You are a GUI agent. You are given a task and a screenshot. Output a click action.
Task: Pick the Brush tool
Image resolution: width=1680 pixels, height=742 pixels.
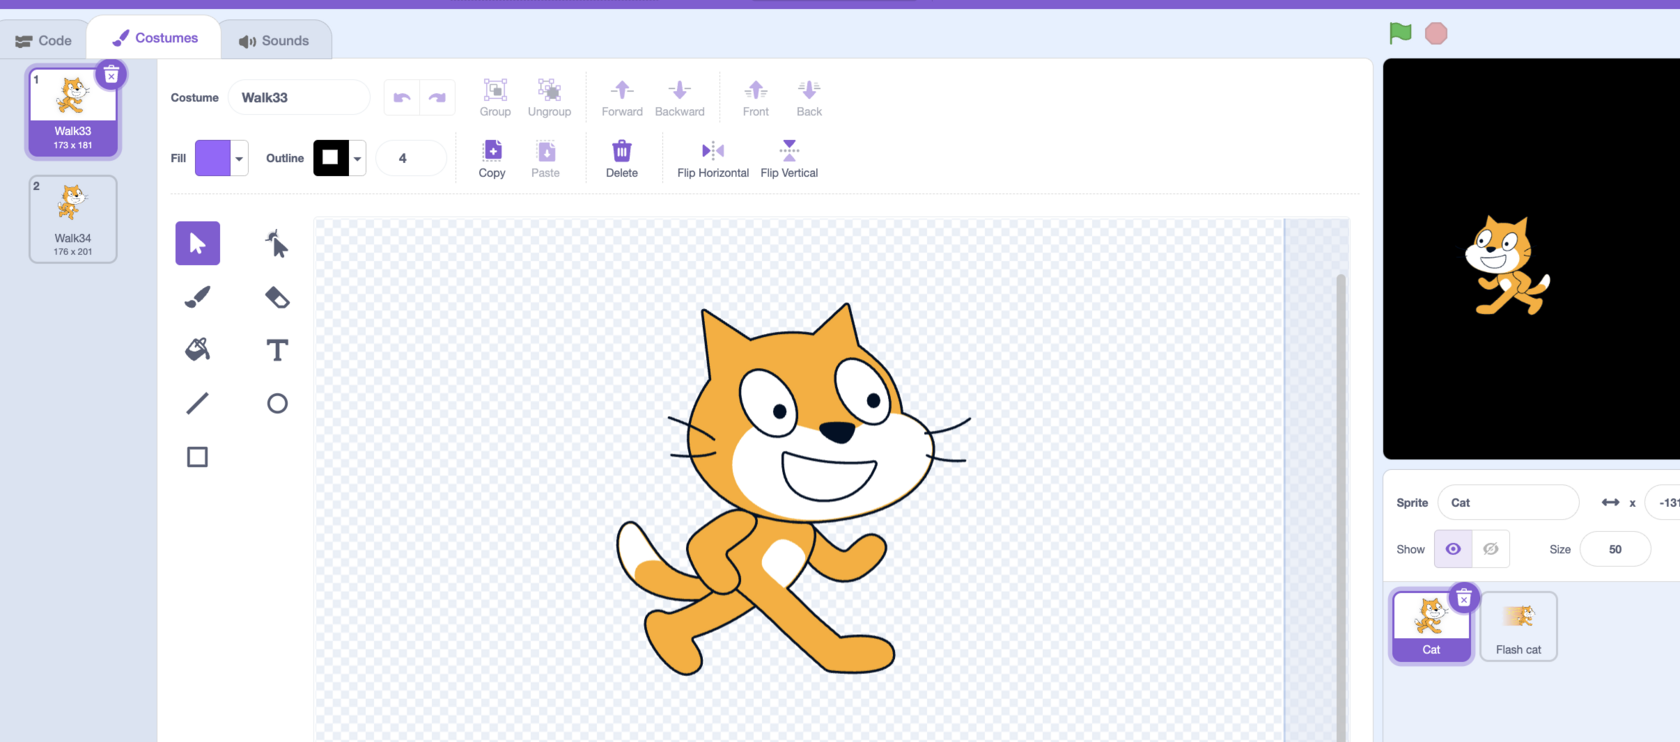tap(197, 297)
